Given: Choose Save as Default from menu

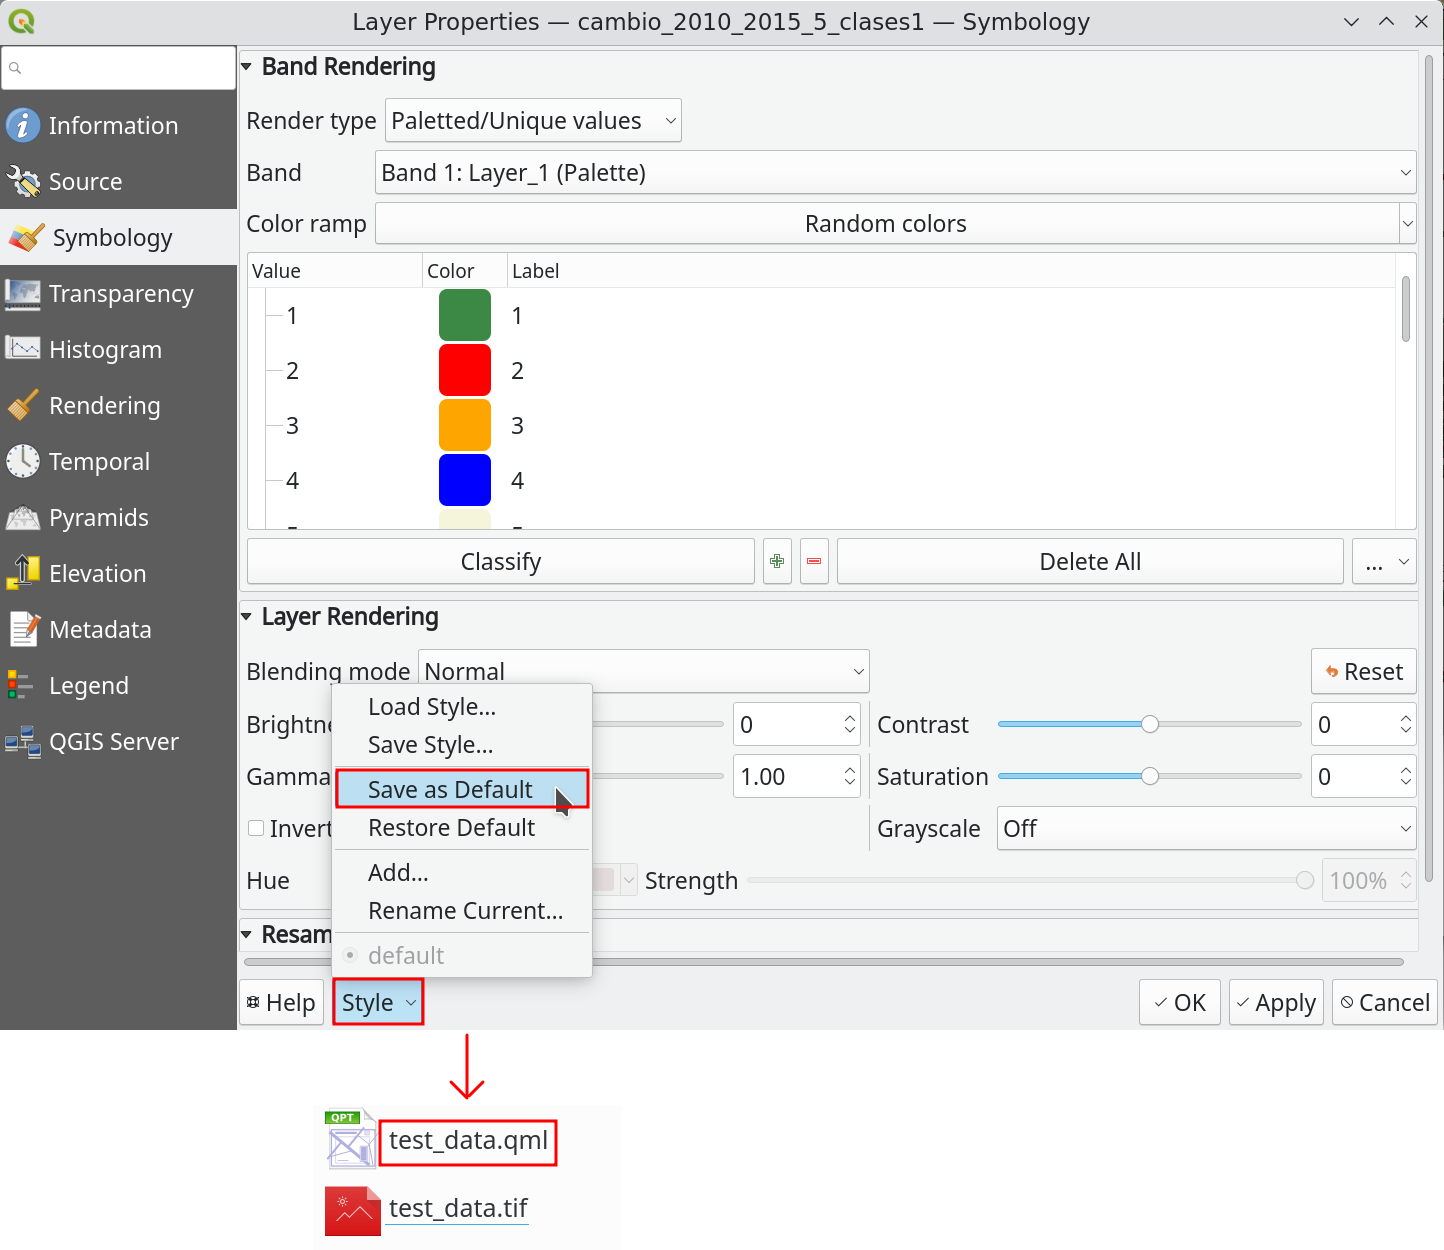Looking at the screenshot, I should (450, 789).
